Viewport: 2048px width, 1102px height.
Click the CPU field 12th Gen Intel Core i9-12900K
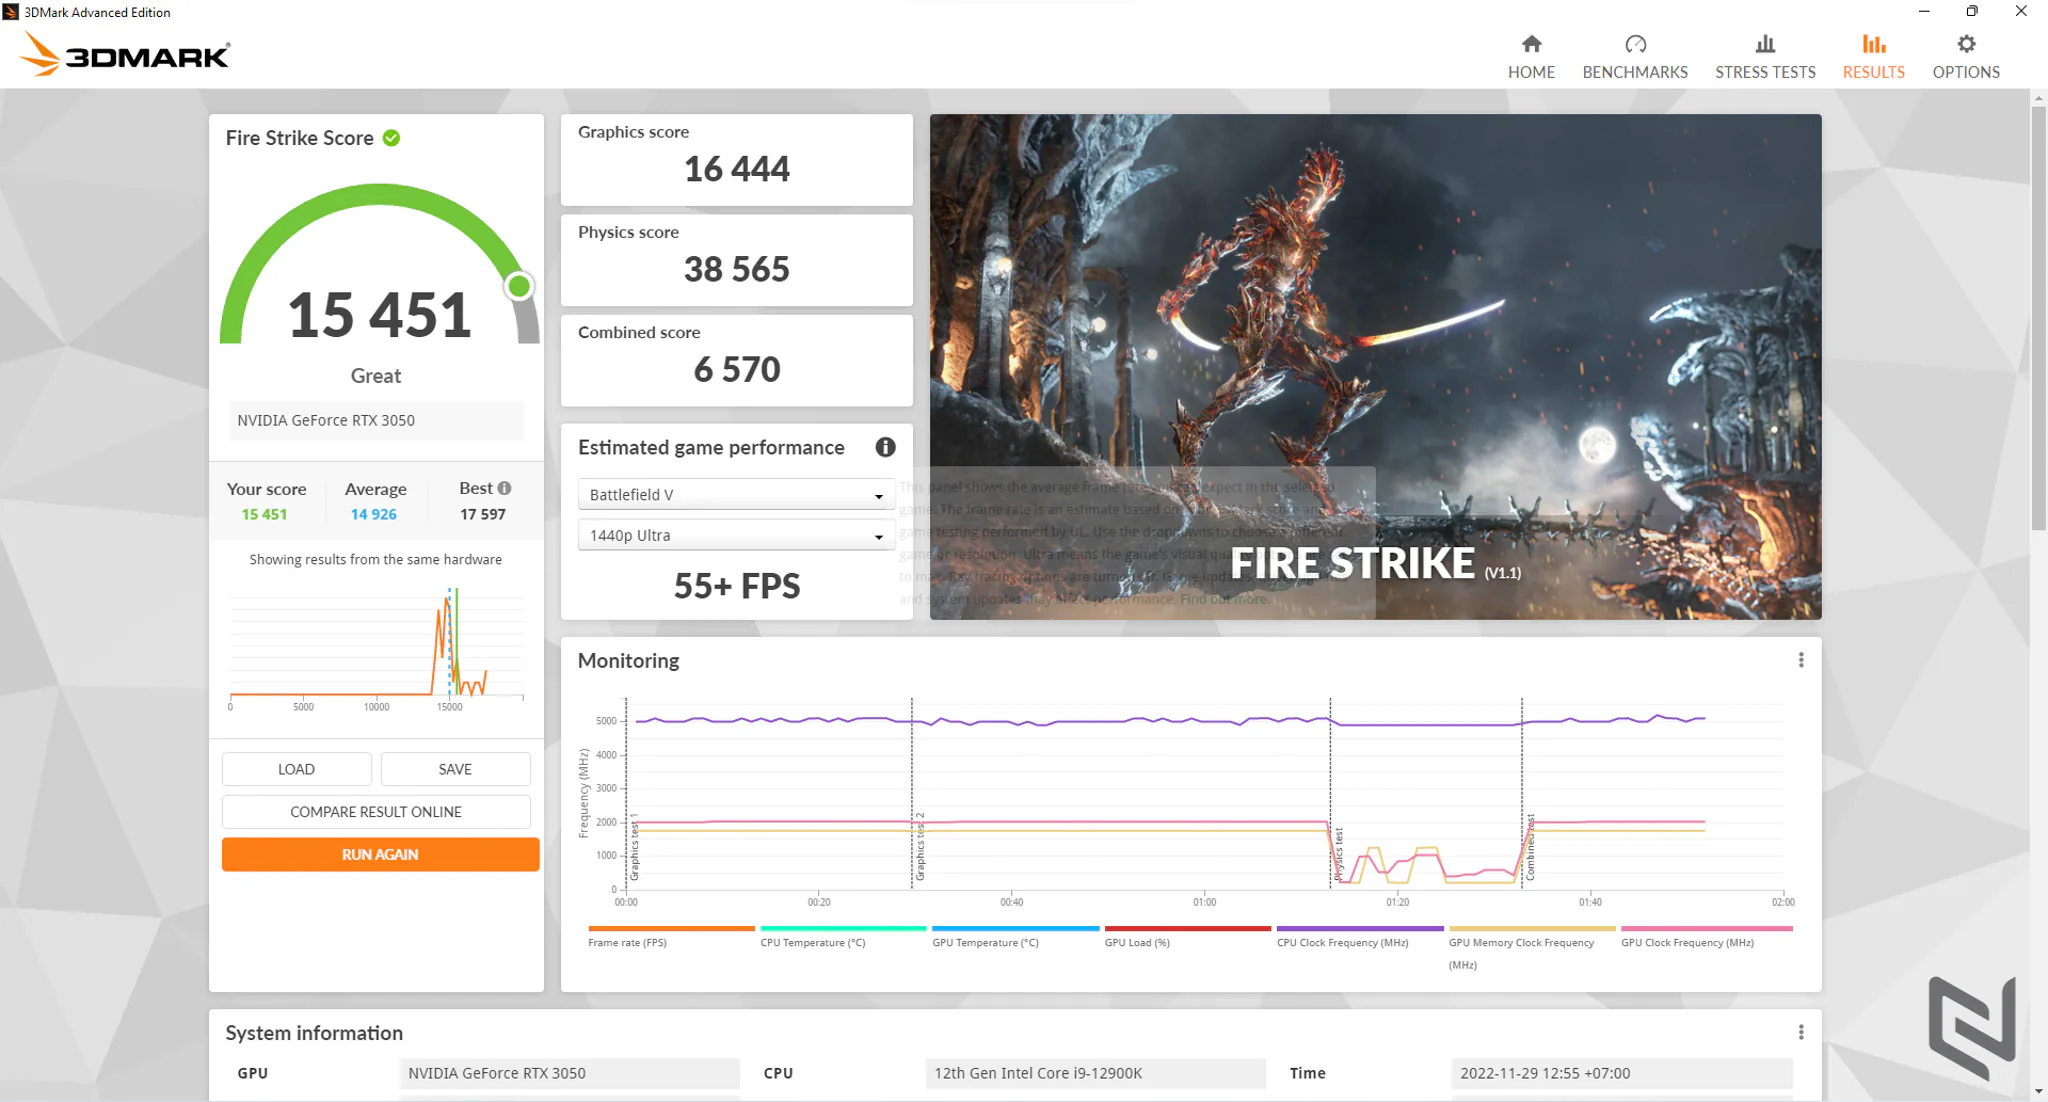(1095, 1073)
